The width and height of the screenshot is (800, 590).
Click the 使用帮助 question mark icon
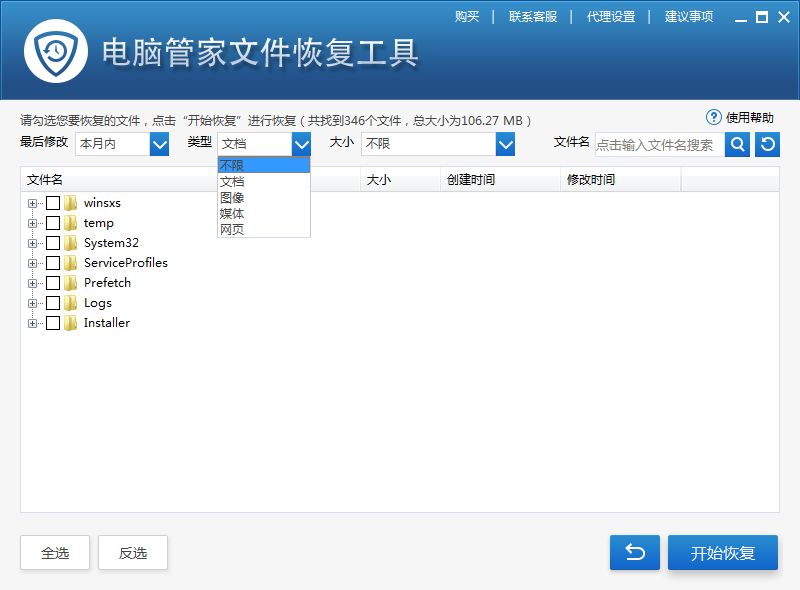coord(713,117)
